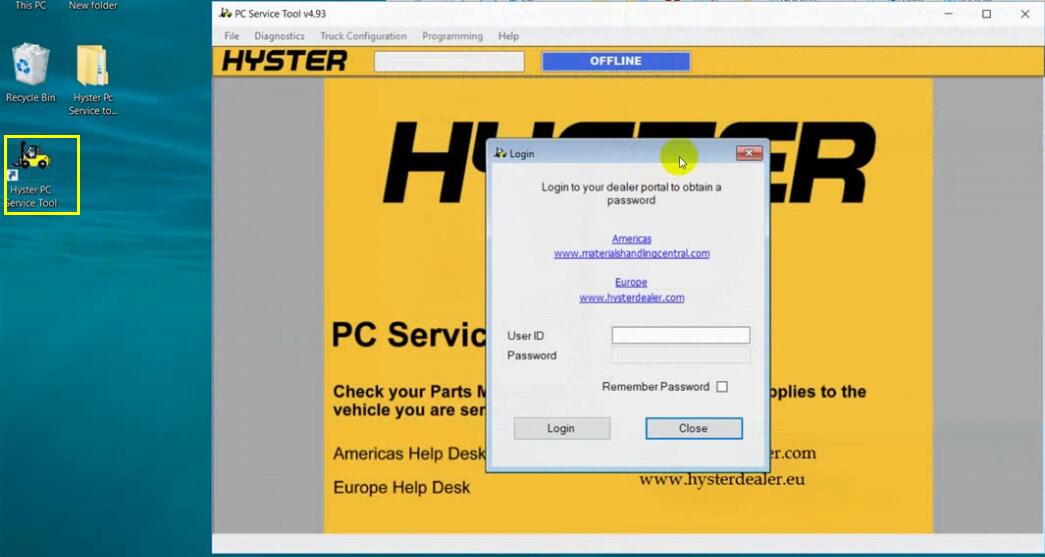Open the Americas link
1045x557 pixels.
point(632,239)
